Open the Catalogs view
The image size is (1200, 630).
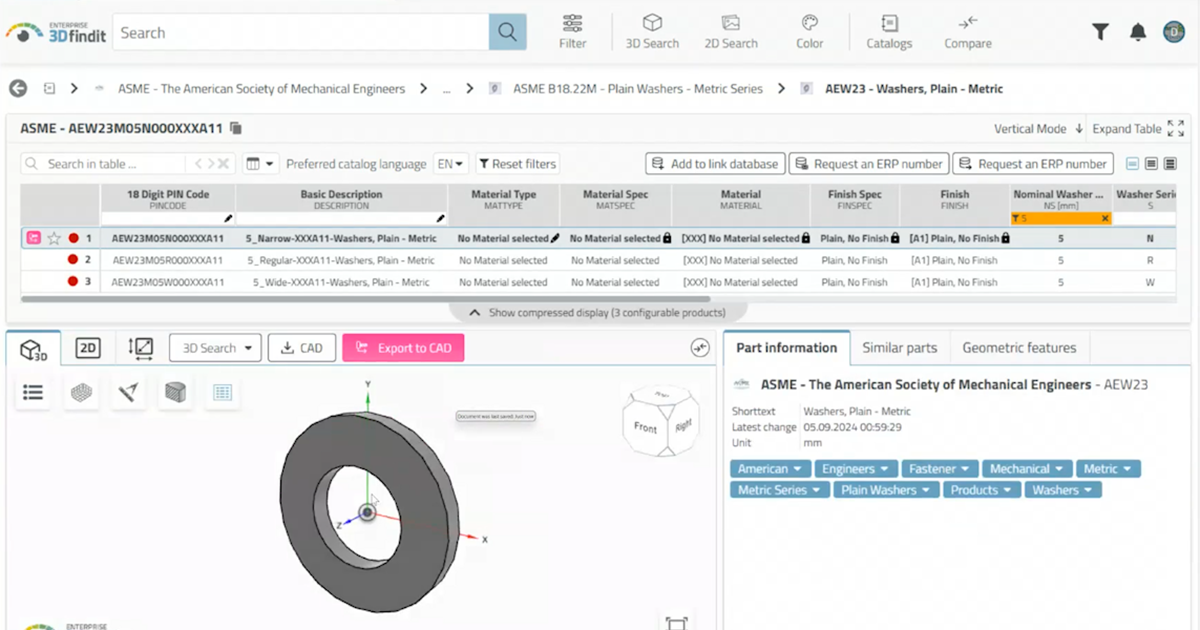click(x=889, y=32)
